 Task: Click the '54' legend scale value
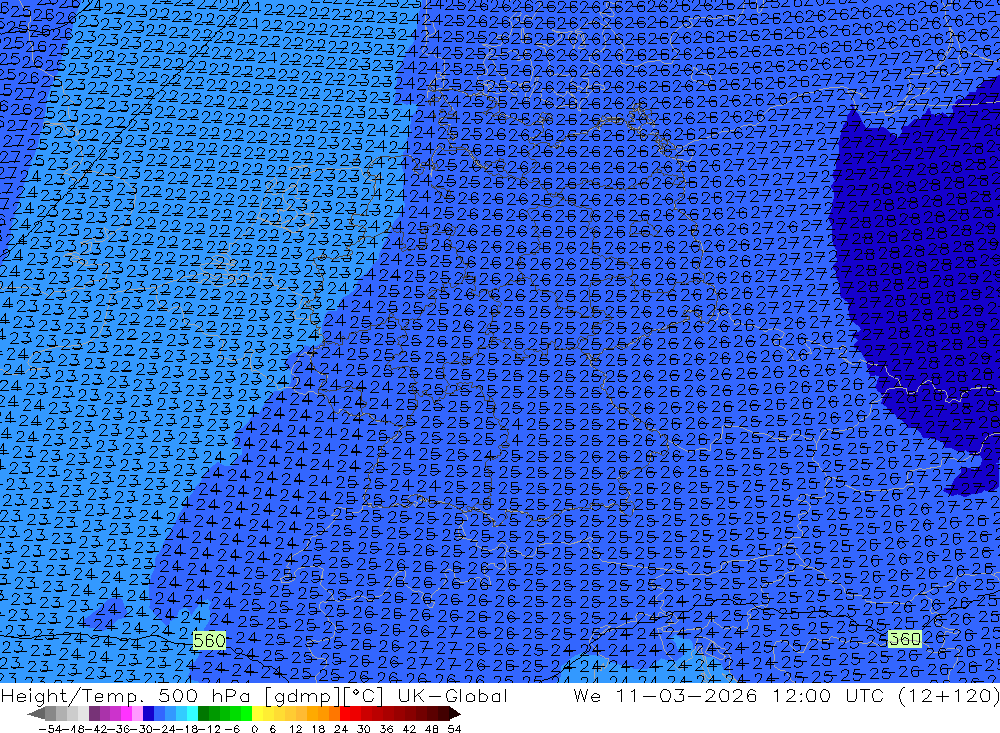point(454,729)
